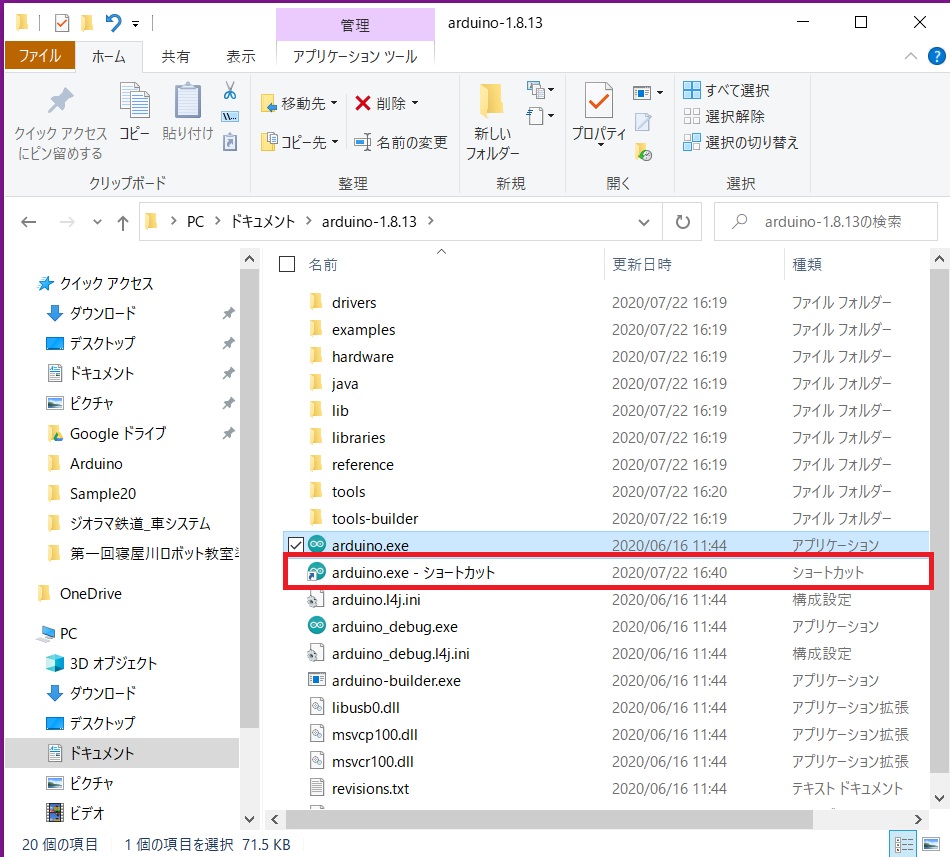Open the Google ドライブ quick access item
Screen dimensions: 950x857
coord(118,434)
